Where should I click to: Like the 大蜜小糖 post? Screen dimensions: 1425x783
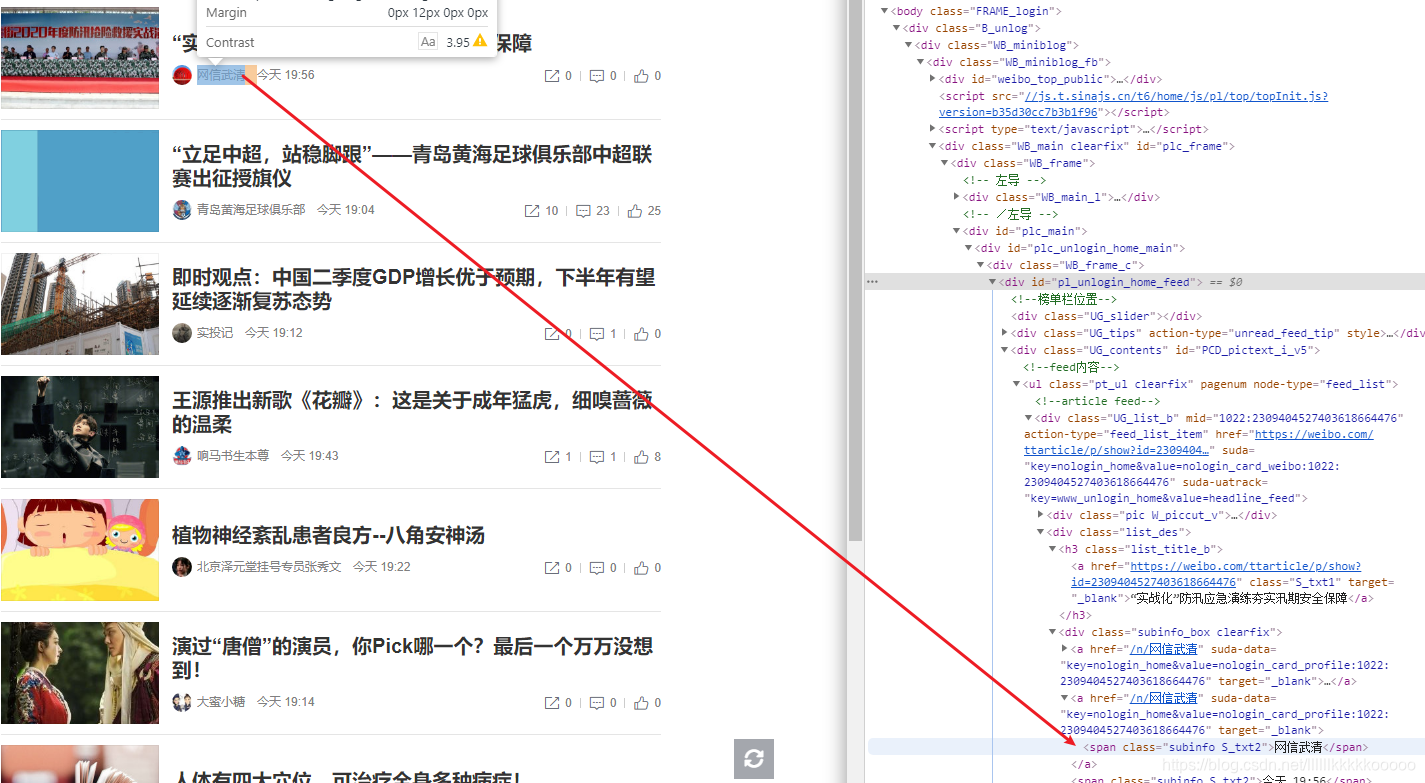pyautogui.click(x=641, y=703)
